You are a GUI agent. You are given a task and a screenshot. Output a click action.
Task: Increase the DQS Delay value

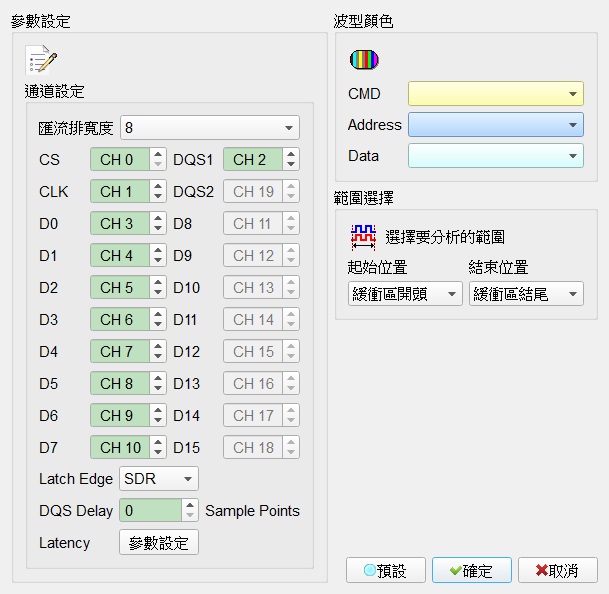tap(190, 505)
